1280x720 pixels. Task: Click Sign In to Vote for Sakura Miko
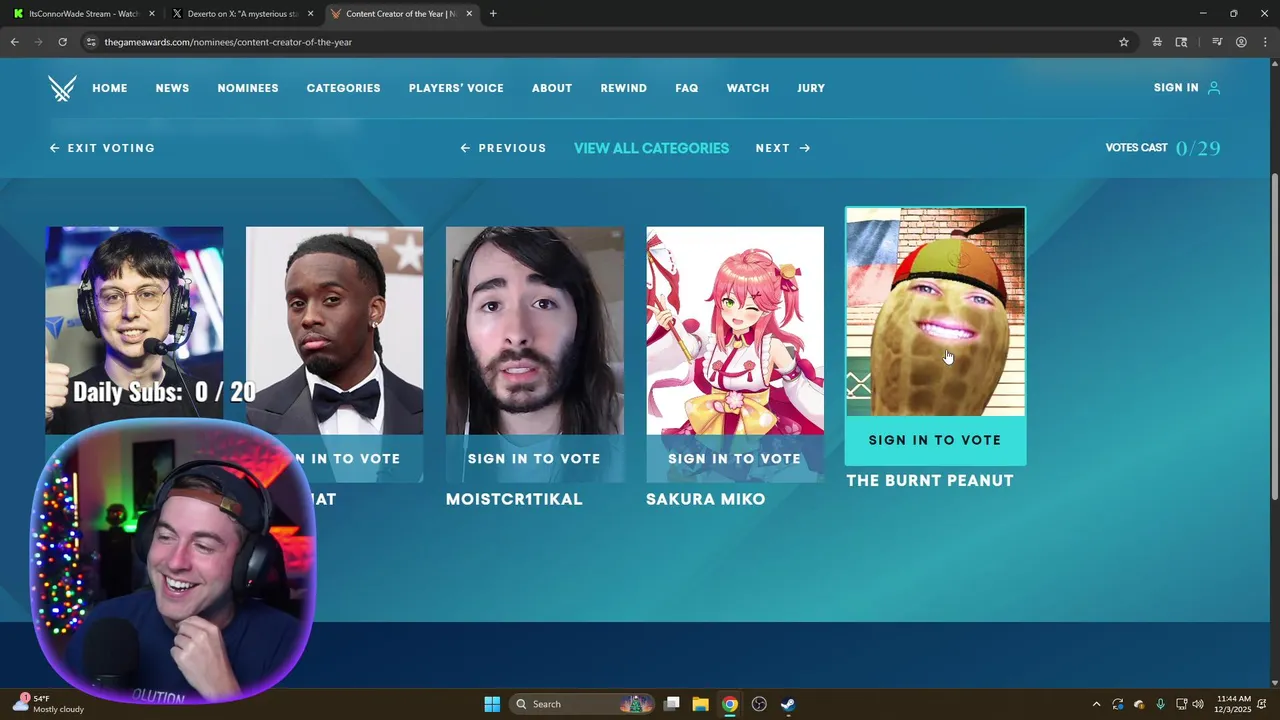(x=735, y=459)
